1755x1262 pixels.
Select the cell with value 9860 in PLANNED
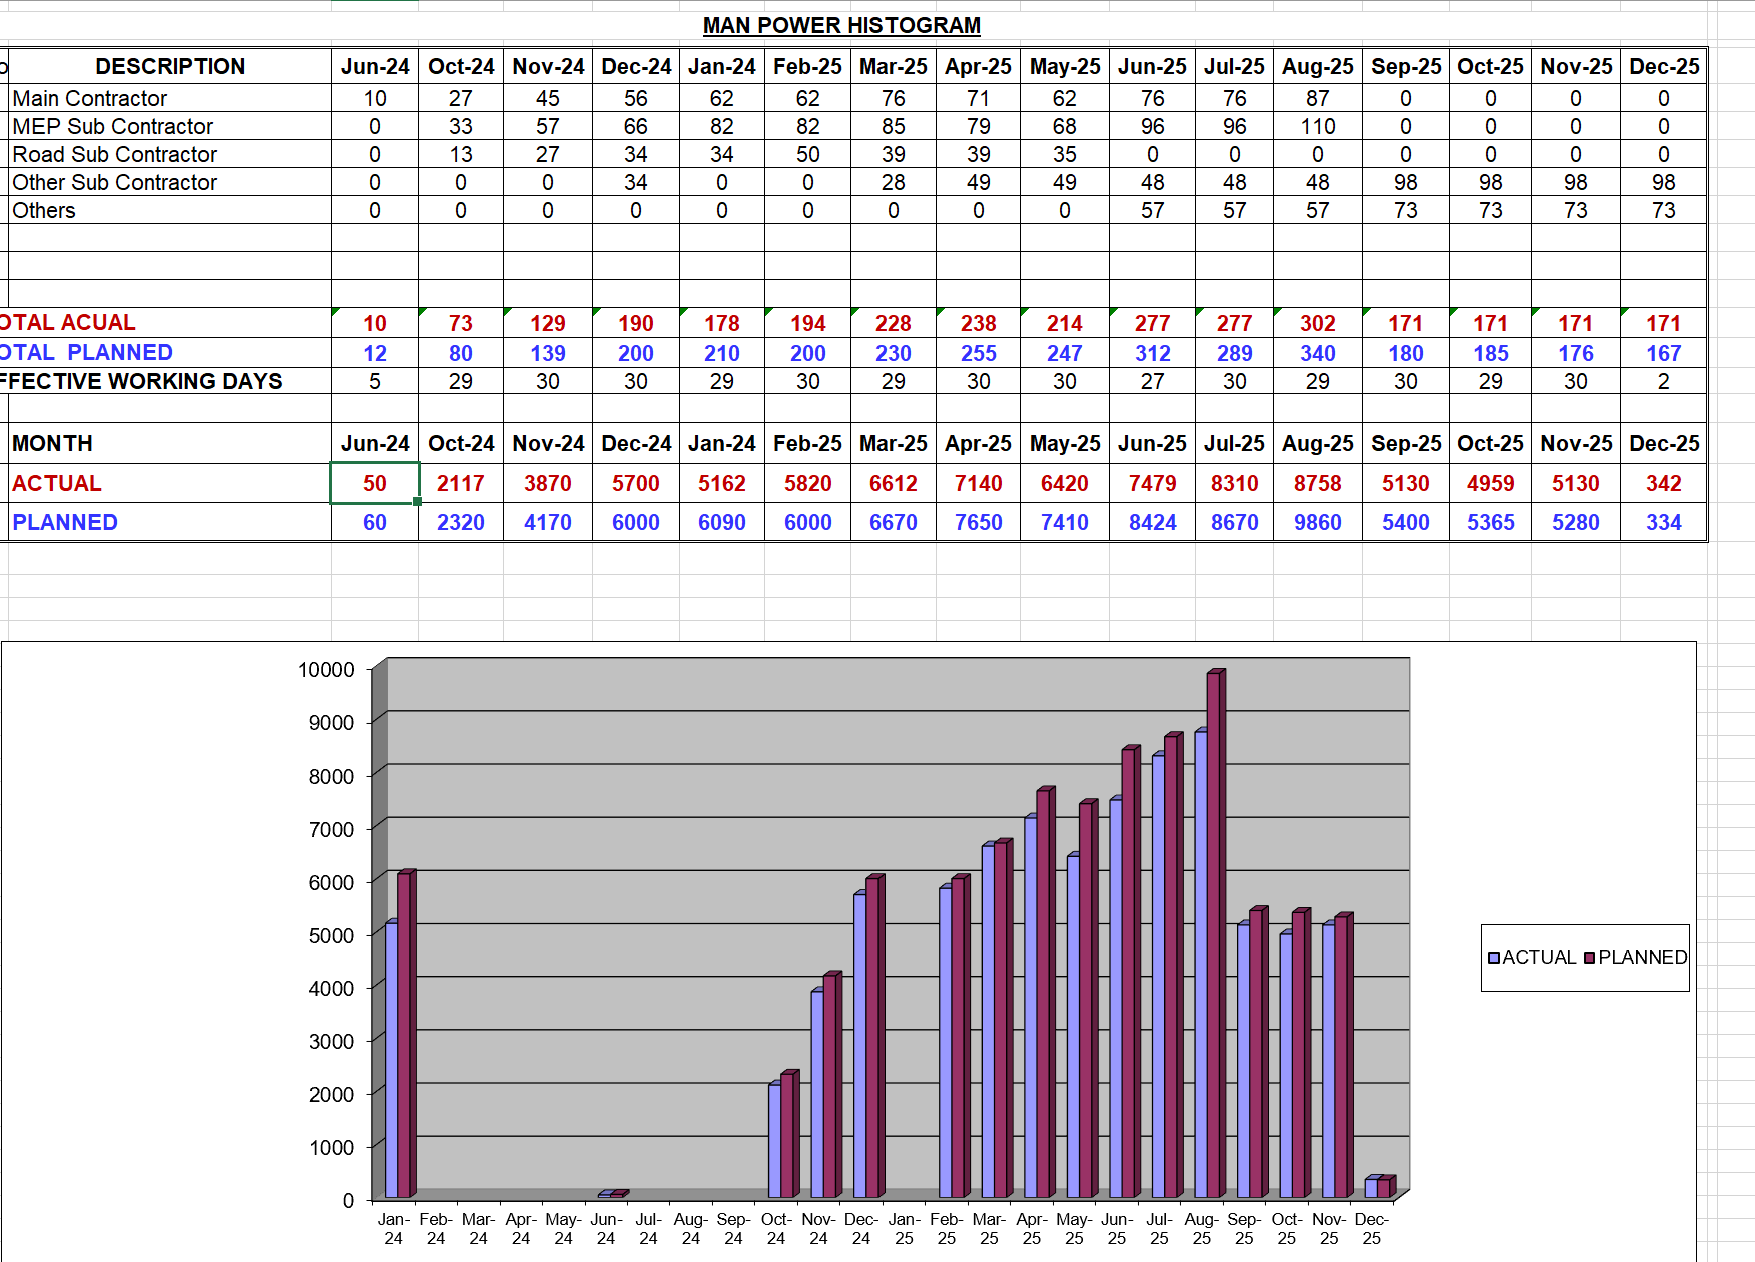tap(1317, 521)
